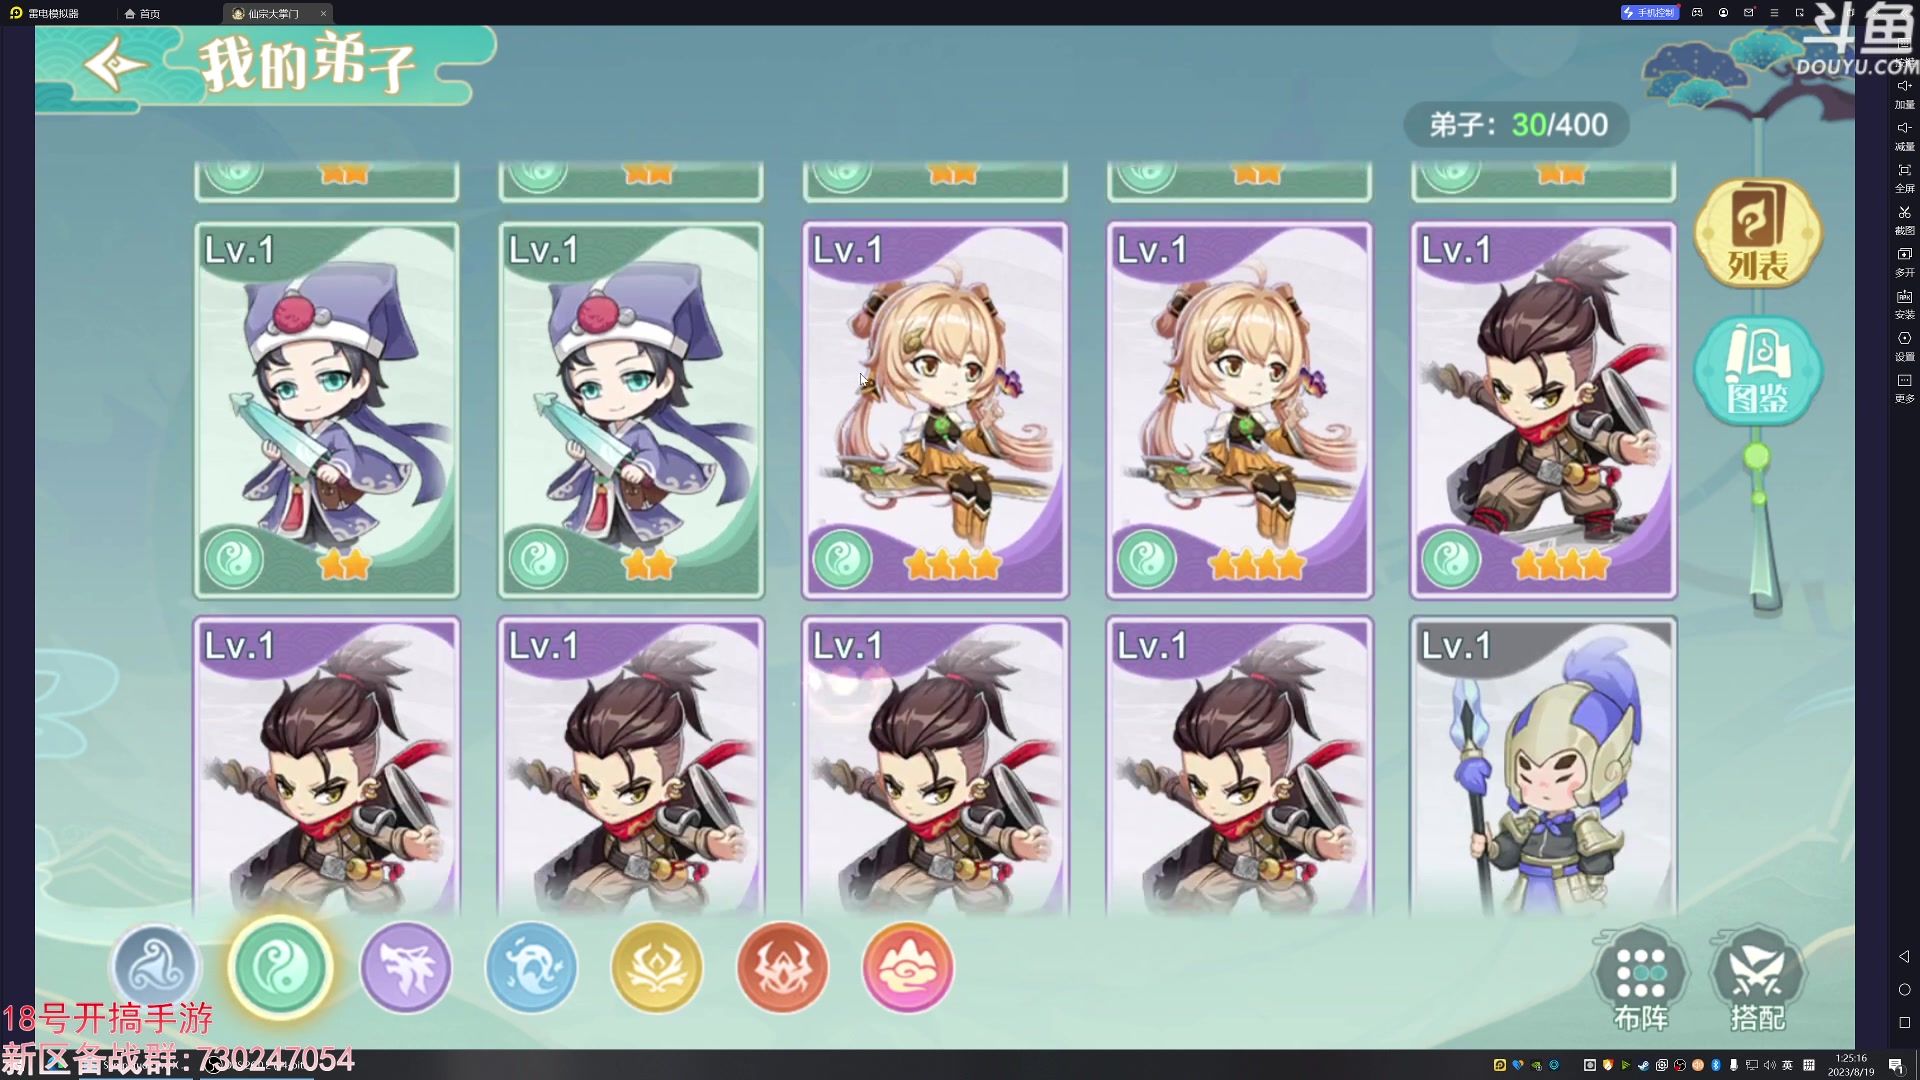Screen dimensions: 1920x1080
Task: Switch to the 仙宗大掌门 emulator tab
Action: [x=272, y=13]
